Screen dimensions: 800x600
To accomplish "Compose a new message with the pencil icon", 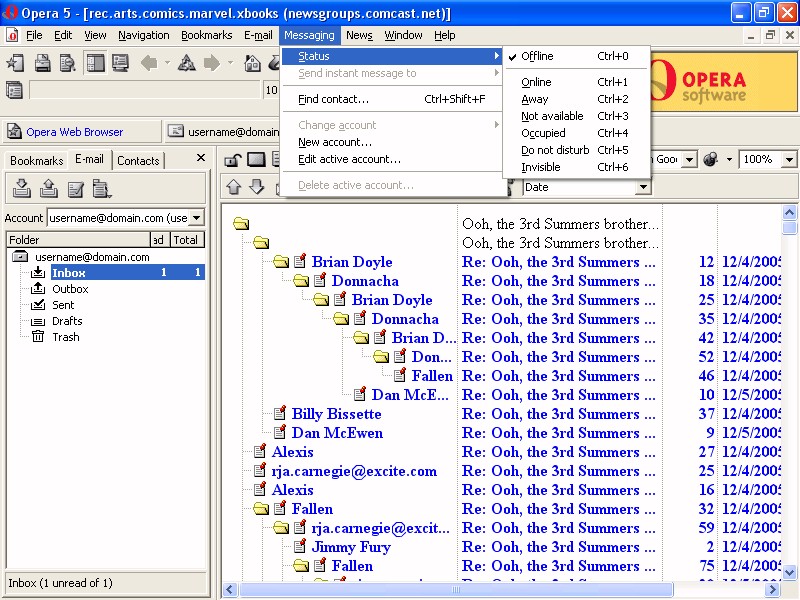I will click(x=76, y=189).
